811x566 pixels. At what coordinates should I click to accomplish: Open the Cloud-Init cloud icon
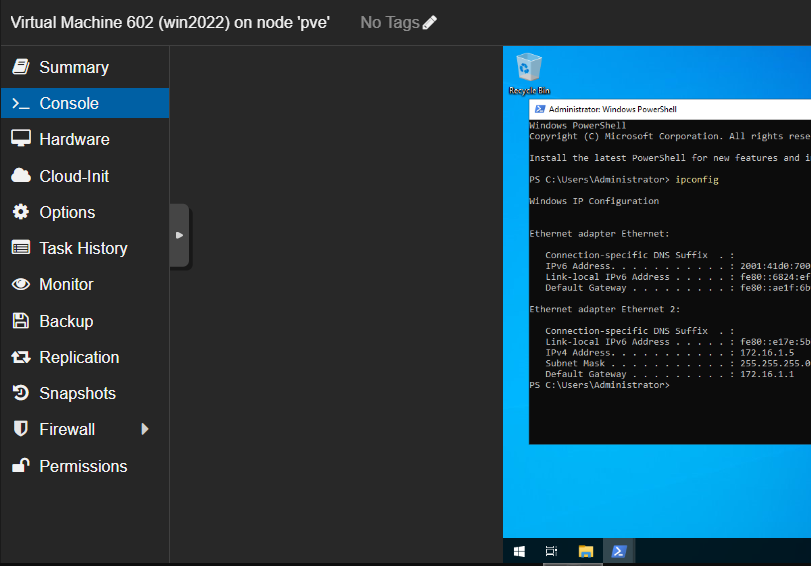[x=21, y=175]
